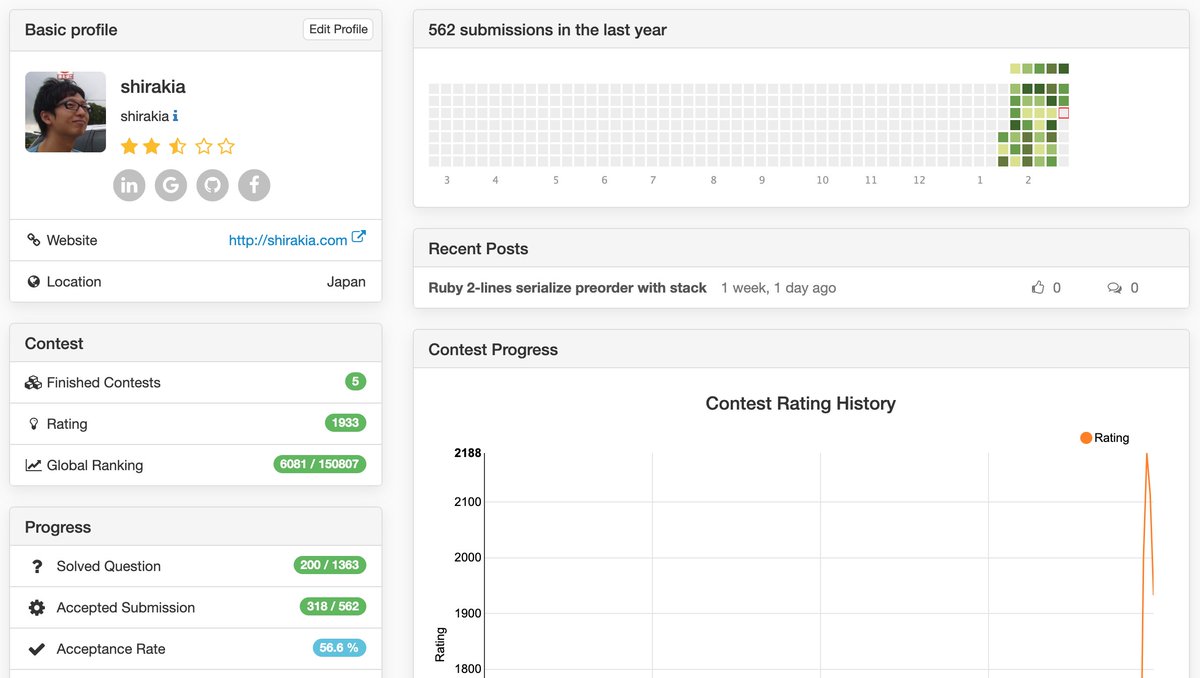Screen dimensions: 1200x678
Task: Open the Facebook profile icon
Action: [x=254, y=185]
